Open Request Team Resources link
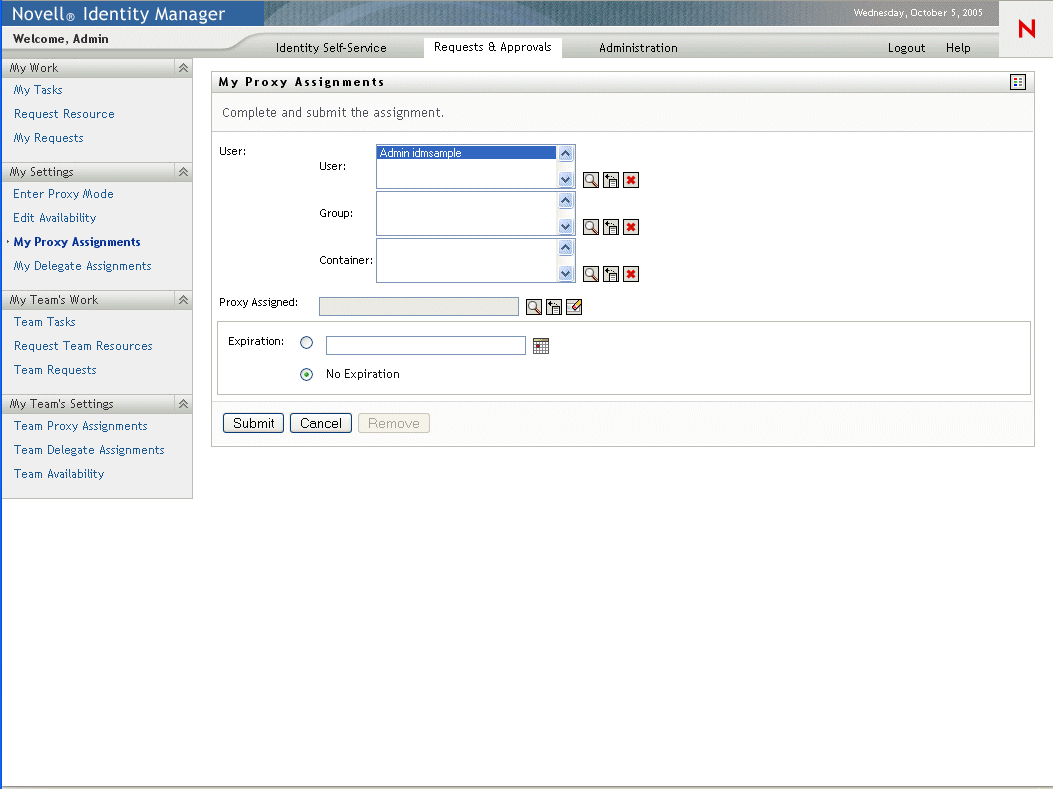Viewport: 1053px width, 789px height. [83, 346]
